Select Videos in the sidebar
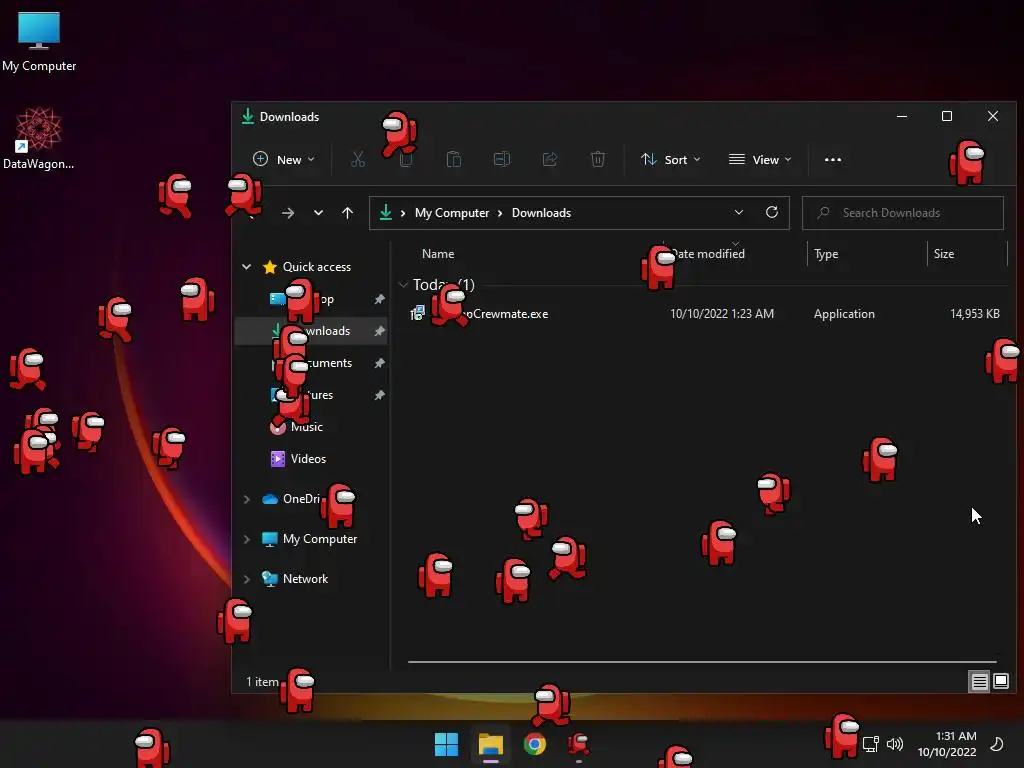Screen dimensions: 1024x768 [x=298, y=459]
